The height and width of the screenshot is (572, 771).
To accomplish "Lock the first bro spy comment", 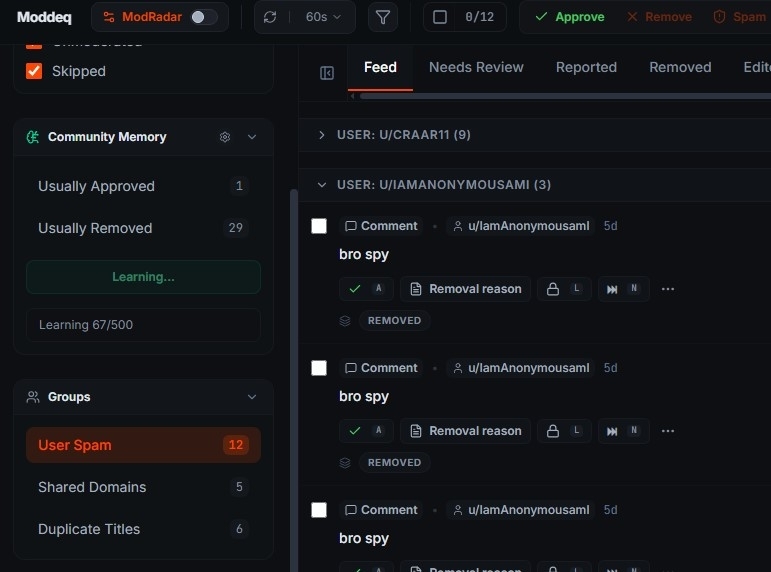I will click(x=564, y=289).
